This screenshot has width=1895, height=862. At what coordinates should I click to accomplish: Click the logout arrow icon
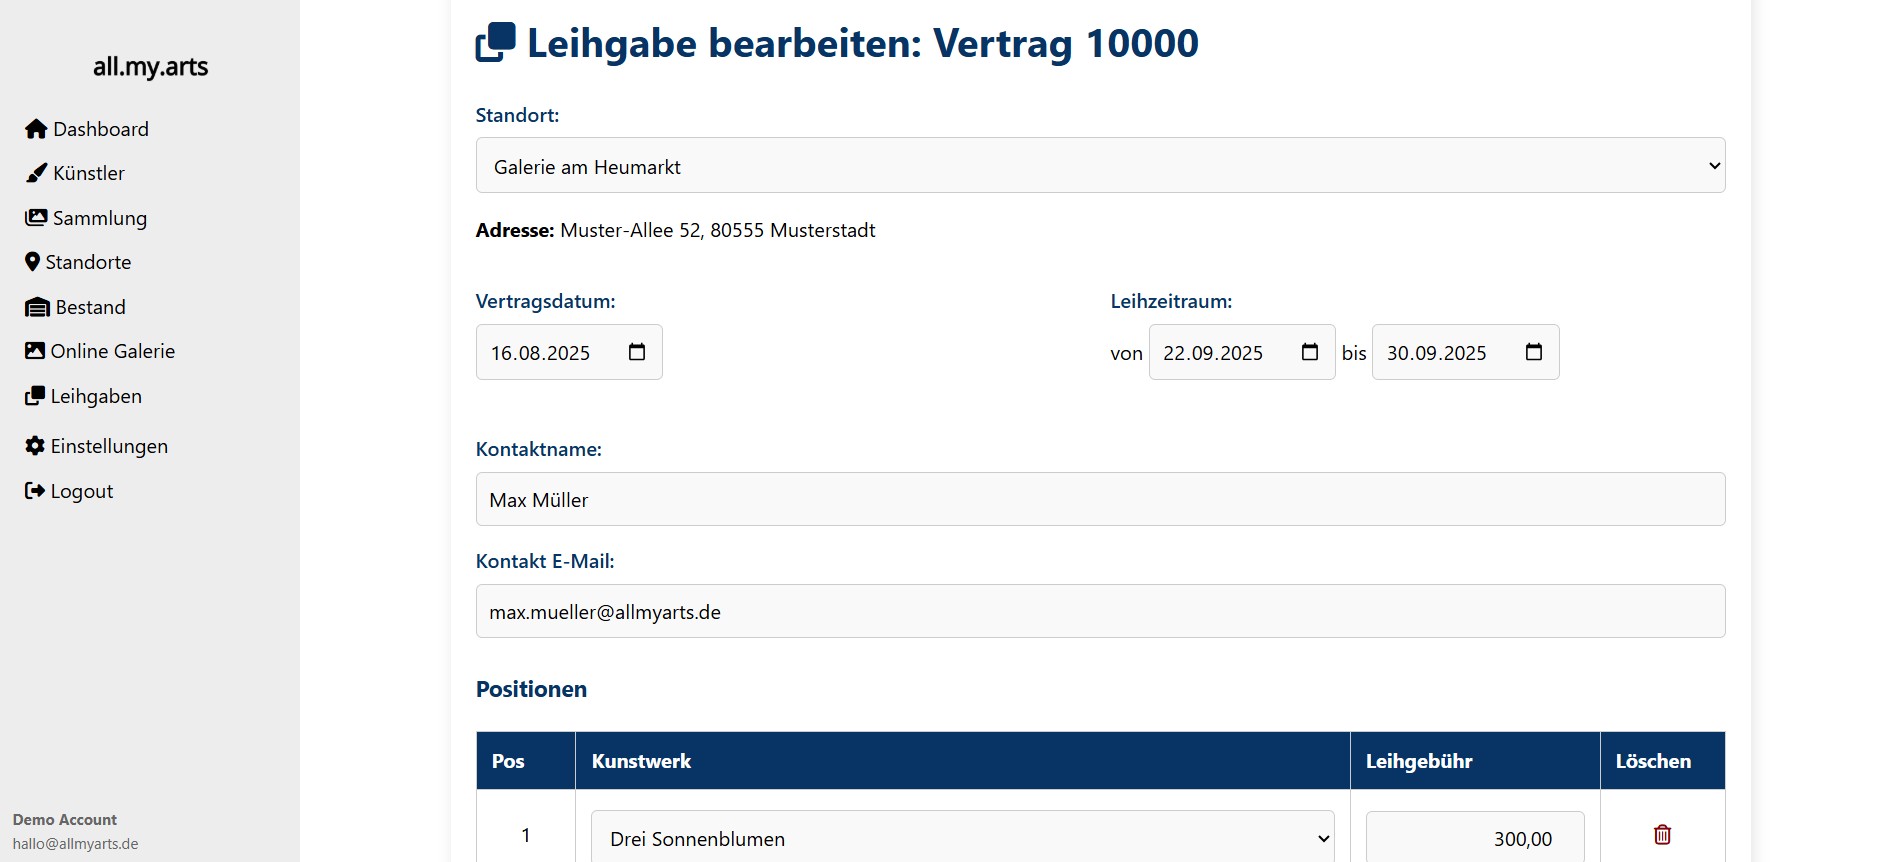pos(35,491)
